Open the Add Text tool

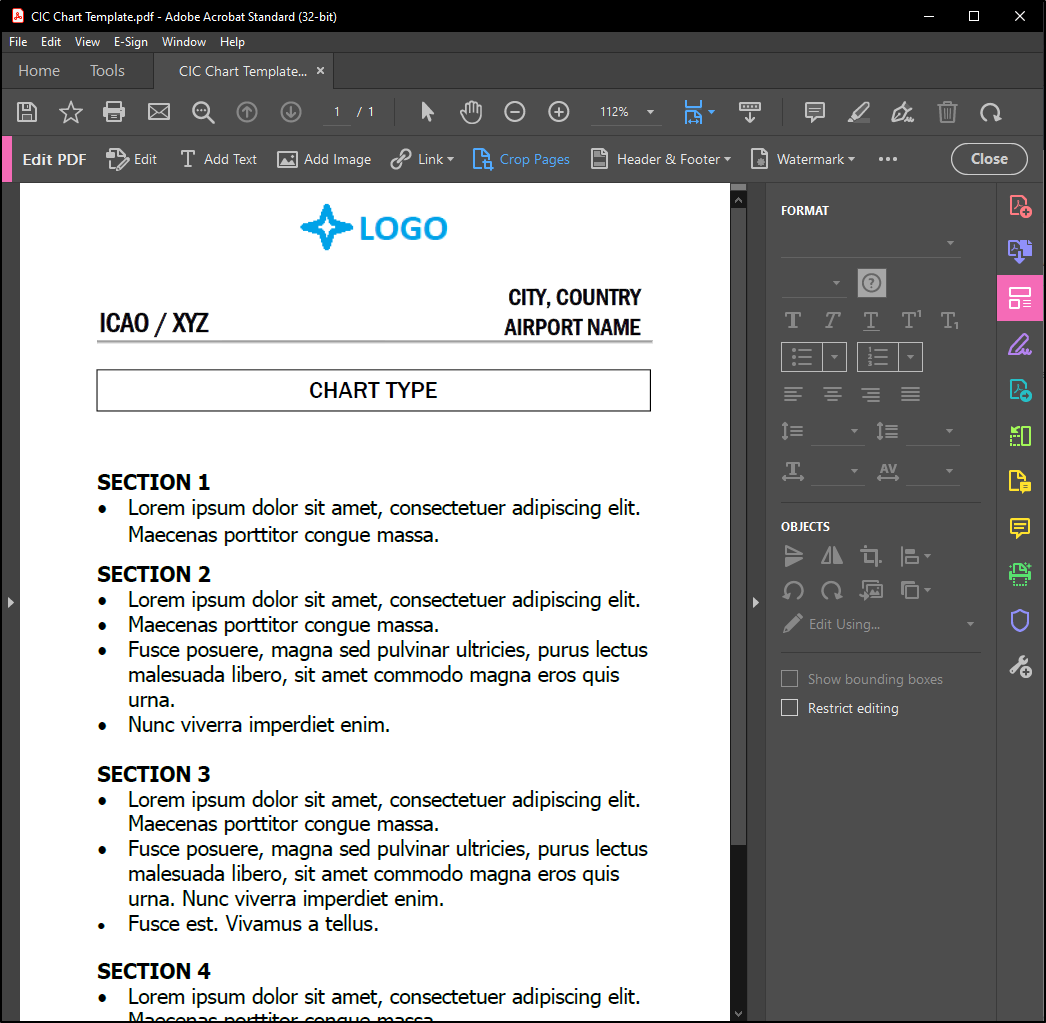click(218, 159)
